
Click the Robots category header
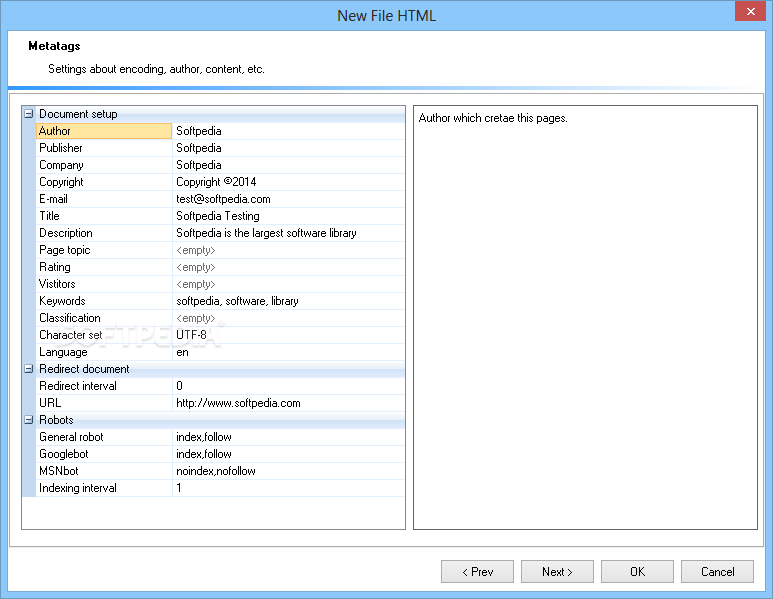click(220, 420)
